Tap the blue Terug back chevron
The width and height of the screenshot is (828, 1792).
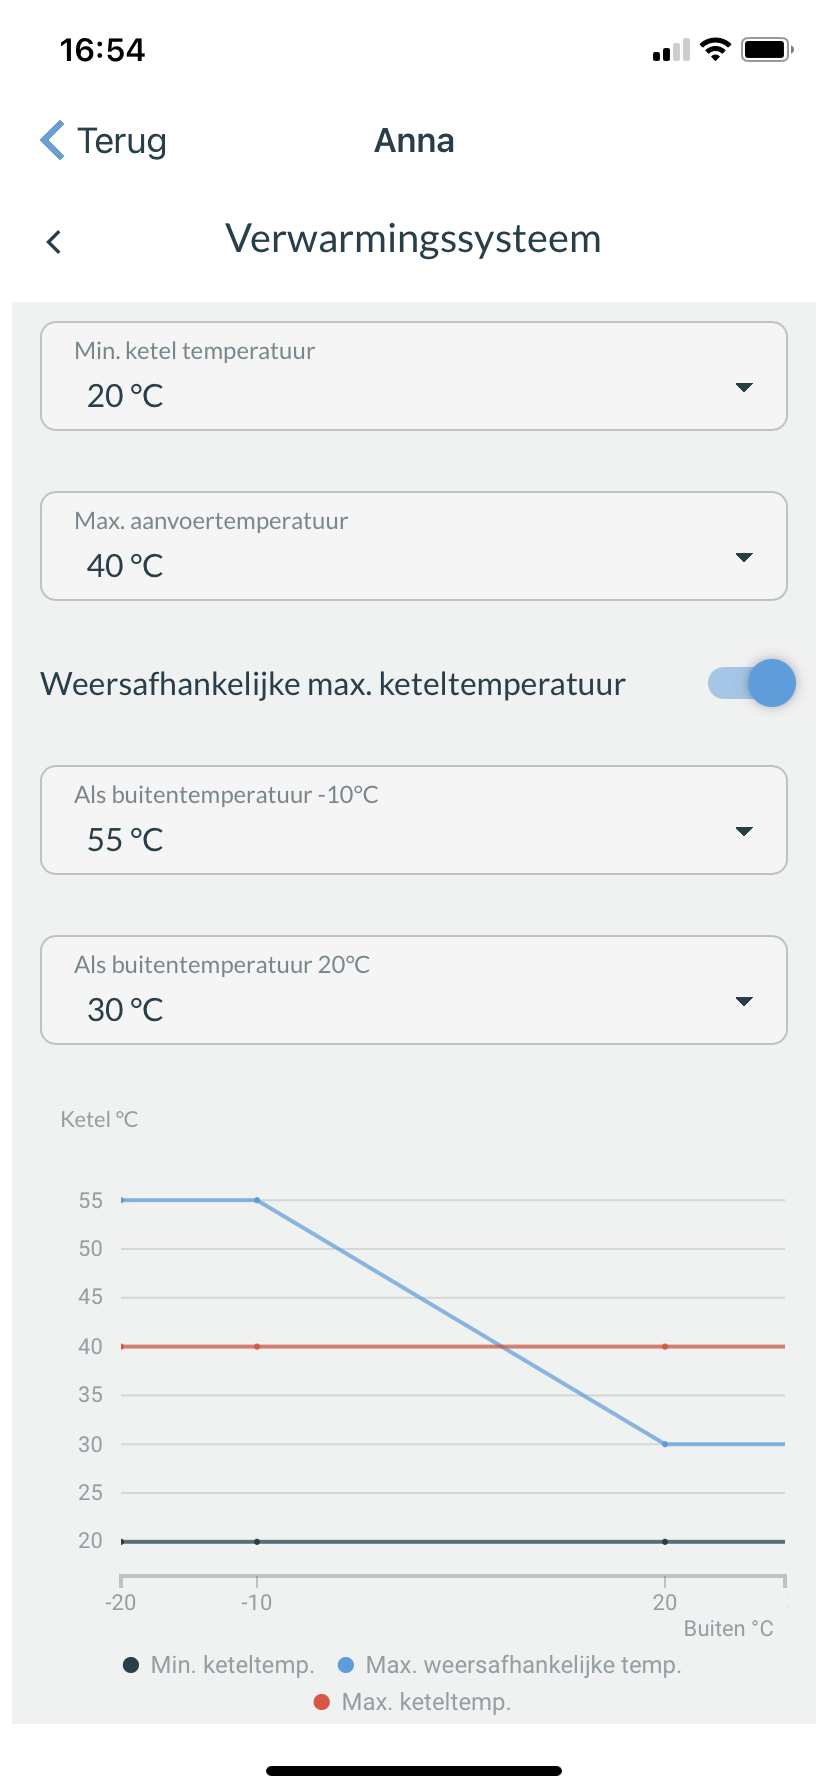coord(53,140)
